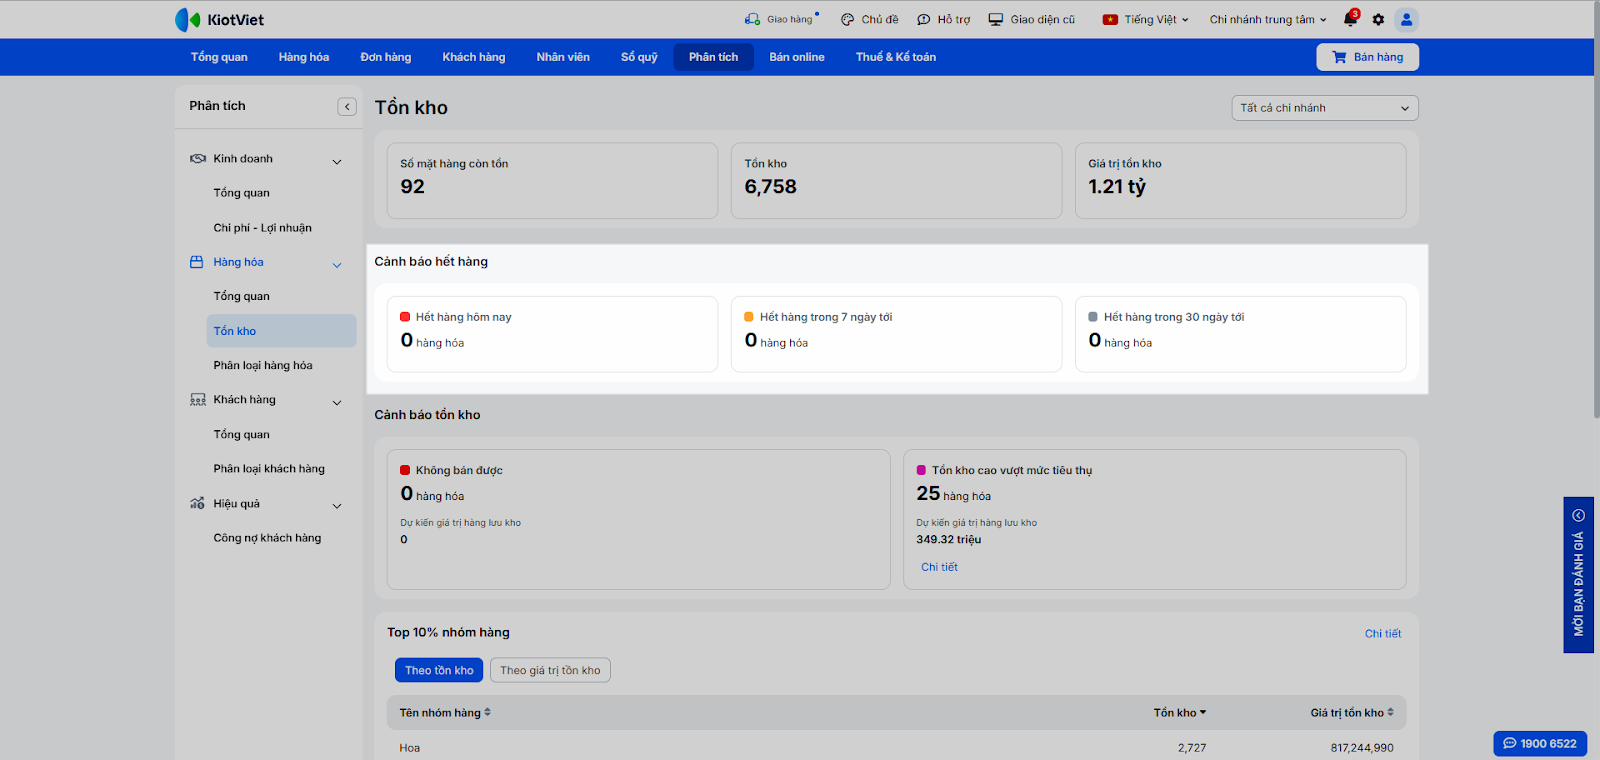Image resolution: width=1600 pixels, height=760 pixels.
Task: Open Tổng quan under Khách hàng sidebar
Action: pyautogui.click(x=241, y=435)
